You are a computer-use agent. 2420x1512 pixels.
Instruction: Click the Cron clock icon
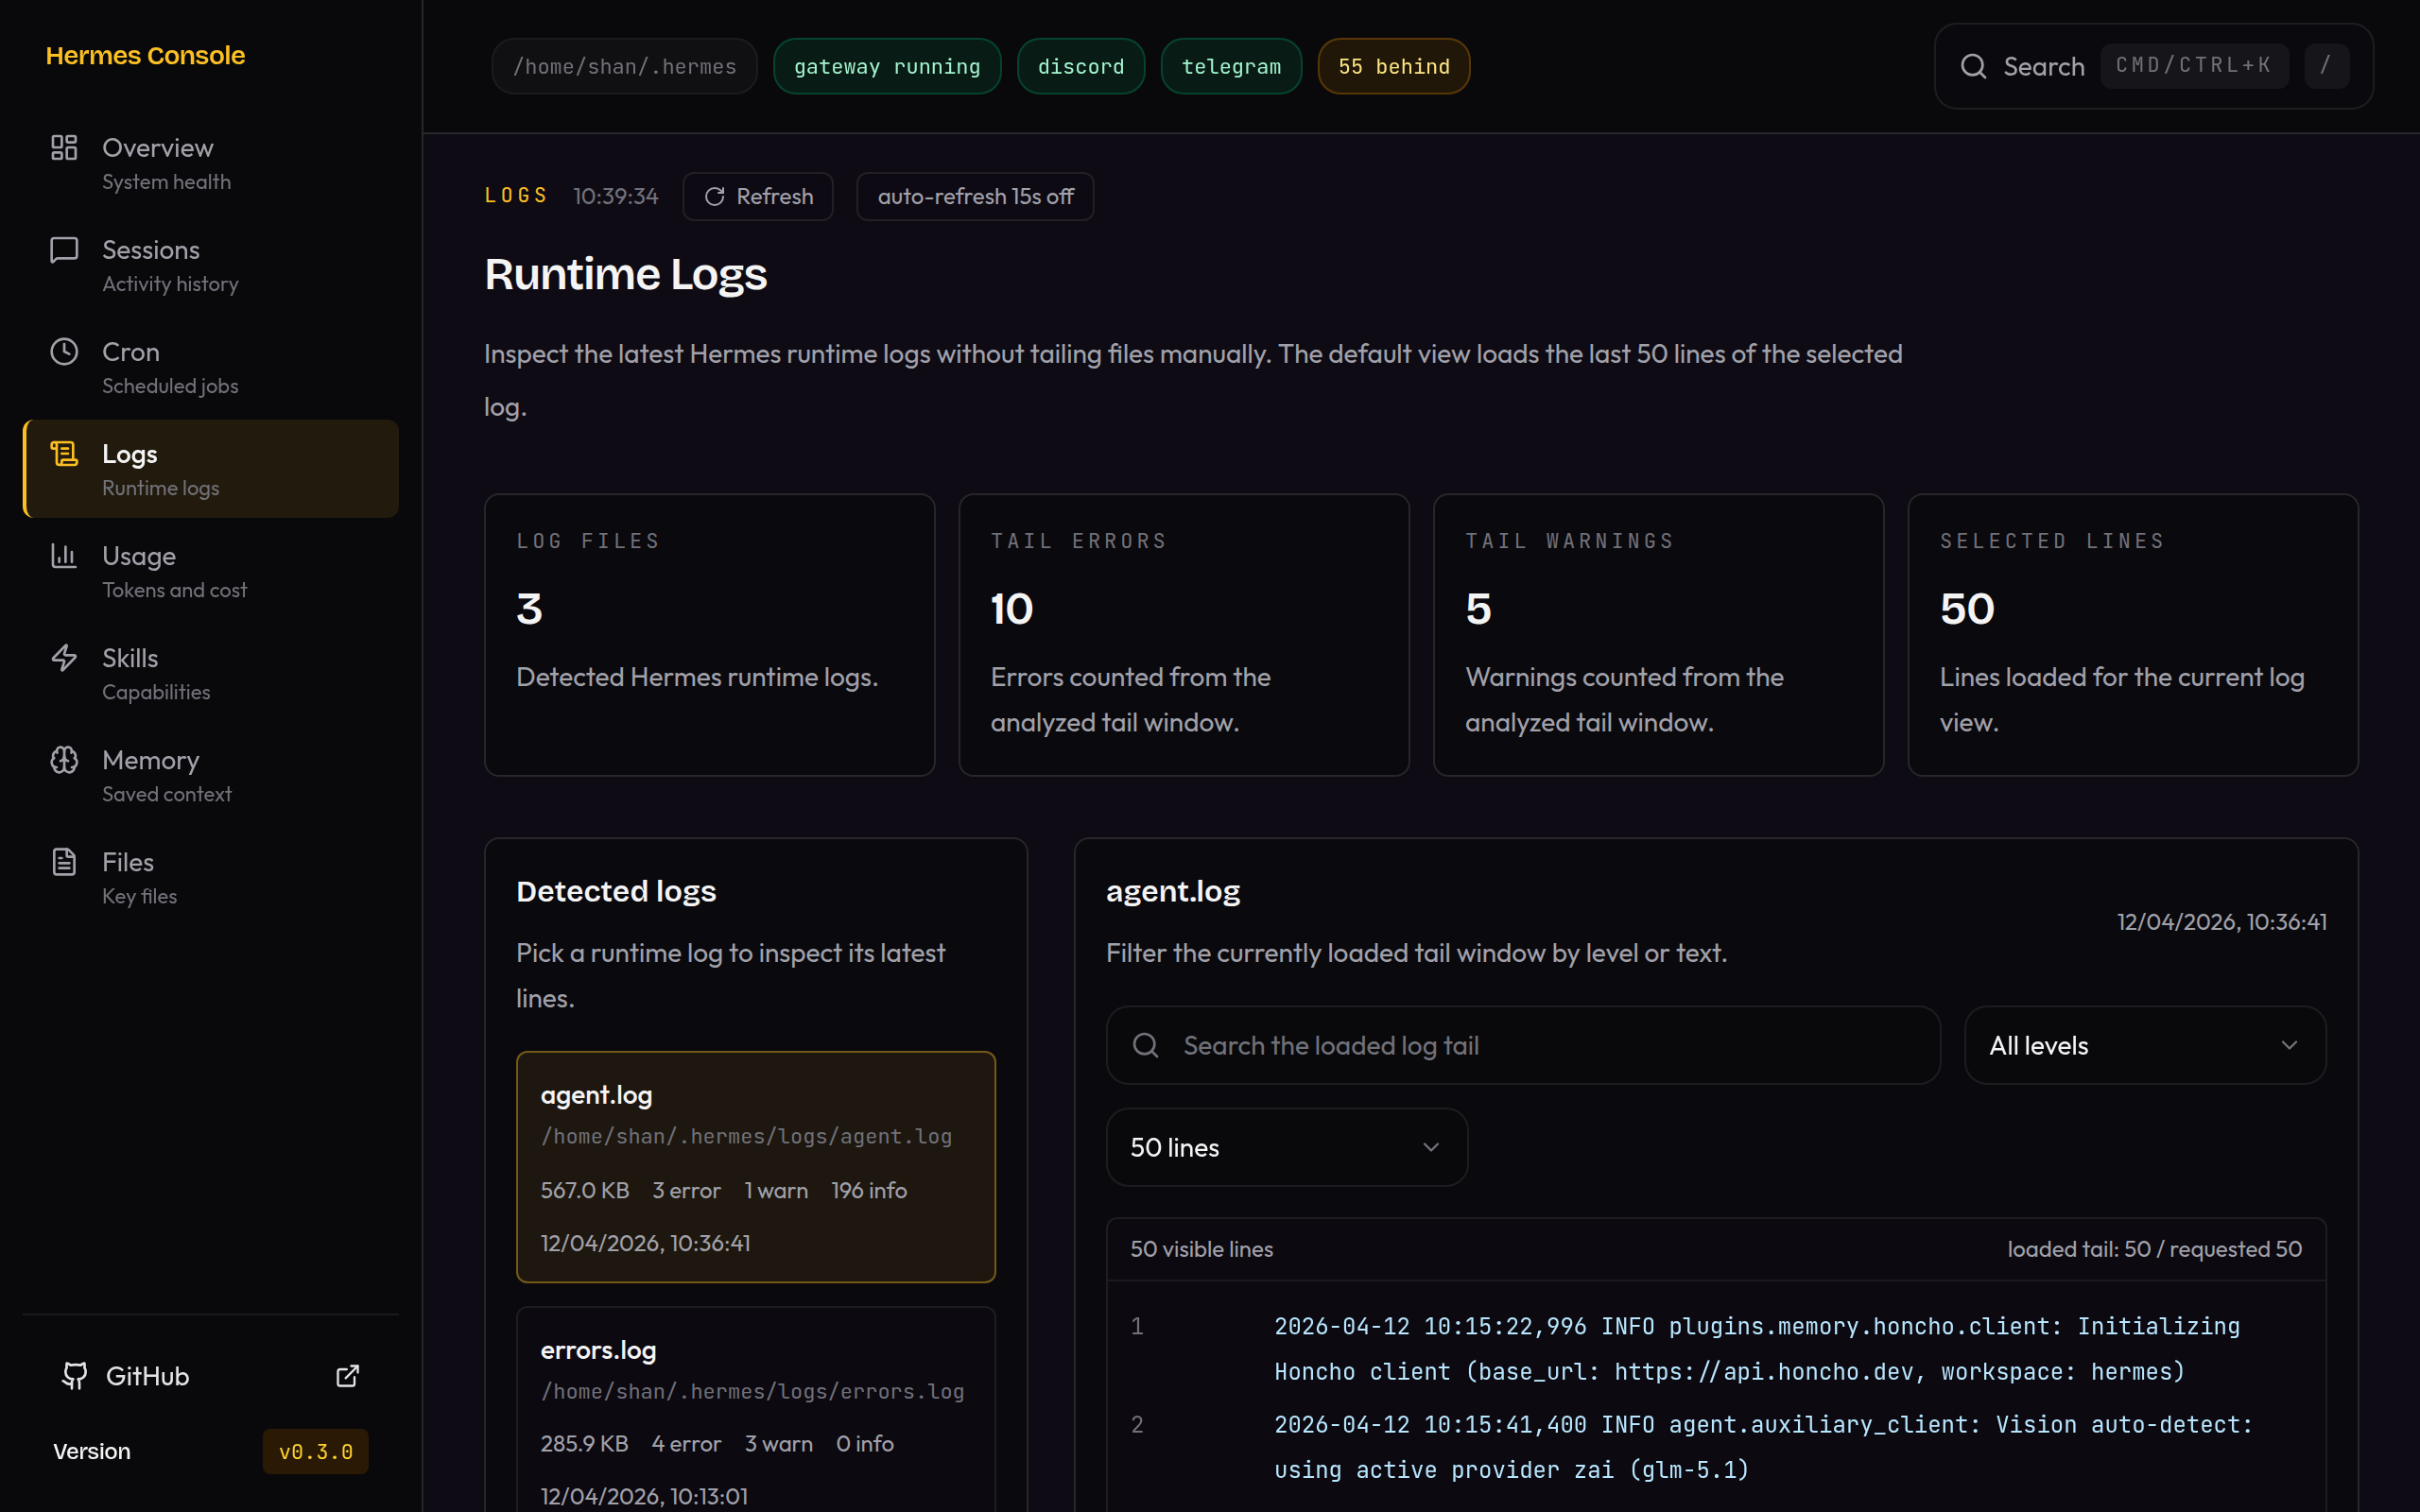(64, 351)
